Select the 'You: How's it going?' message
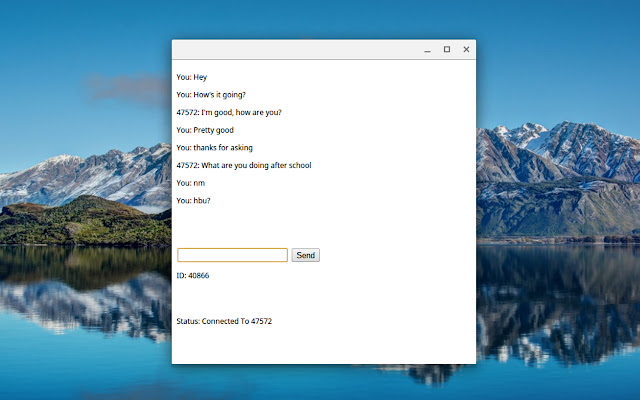This screenshot has width=640, height=400. tap(211, 95)
